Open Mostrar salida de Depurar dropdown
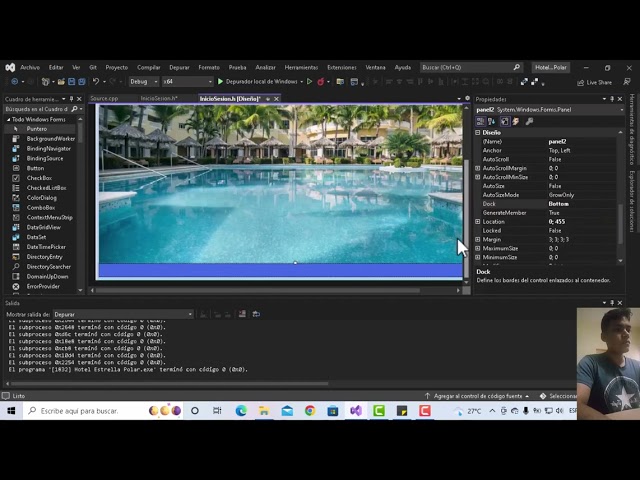This screenshot has height=480, width=640. (123, 314)
